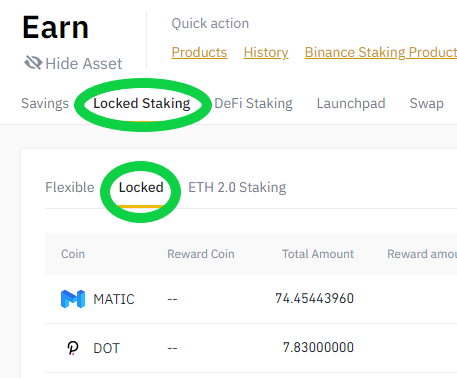Image resolution: width=457 pixels, height=378 pixels.
Task: Click the Coin column header
Action: pyautogui.click(x=73, y=254)
